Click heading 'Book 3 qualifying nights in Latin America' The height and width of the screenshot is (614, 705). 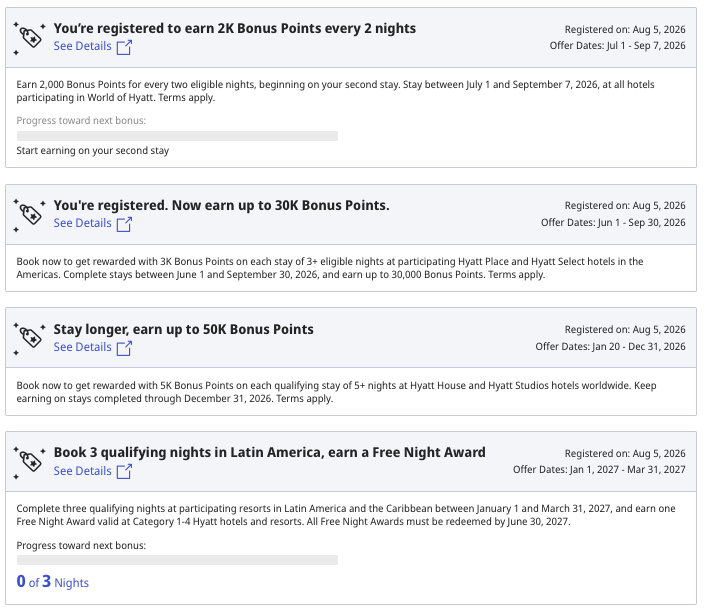click(x=187, y=452)
